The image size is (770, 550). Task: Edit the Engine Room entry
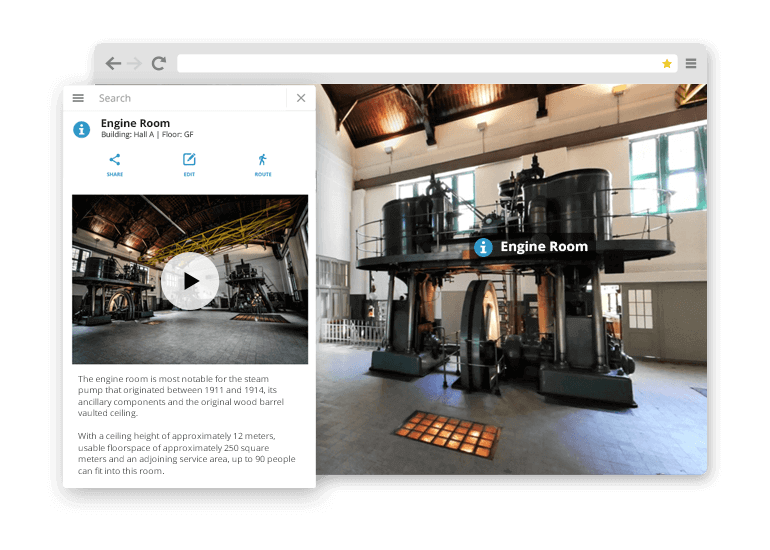(189, 164)
